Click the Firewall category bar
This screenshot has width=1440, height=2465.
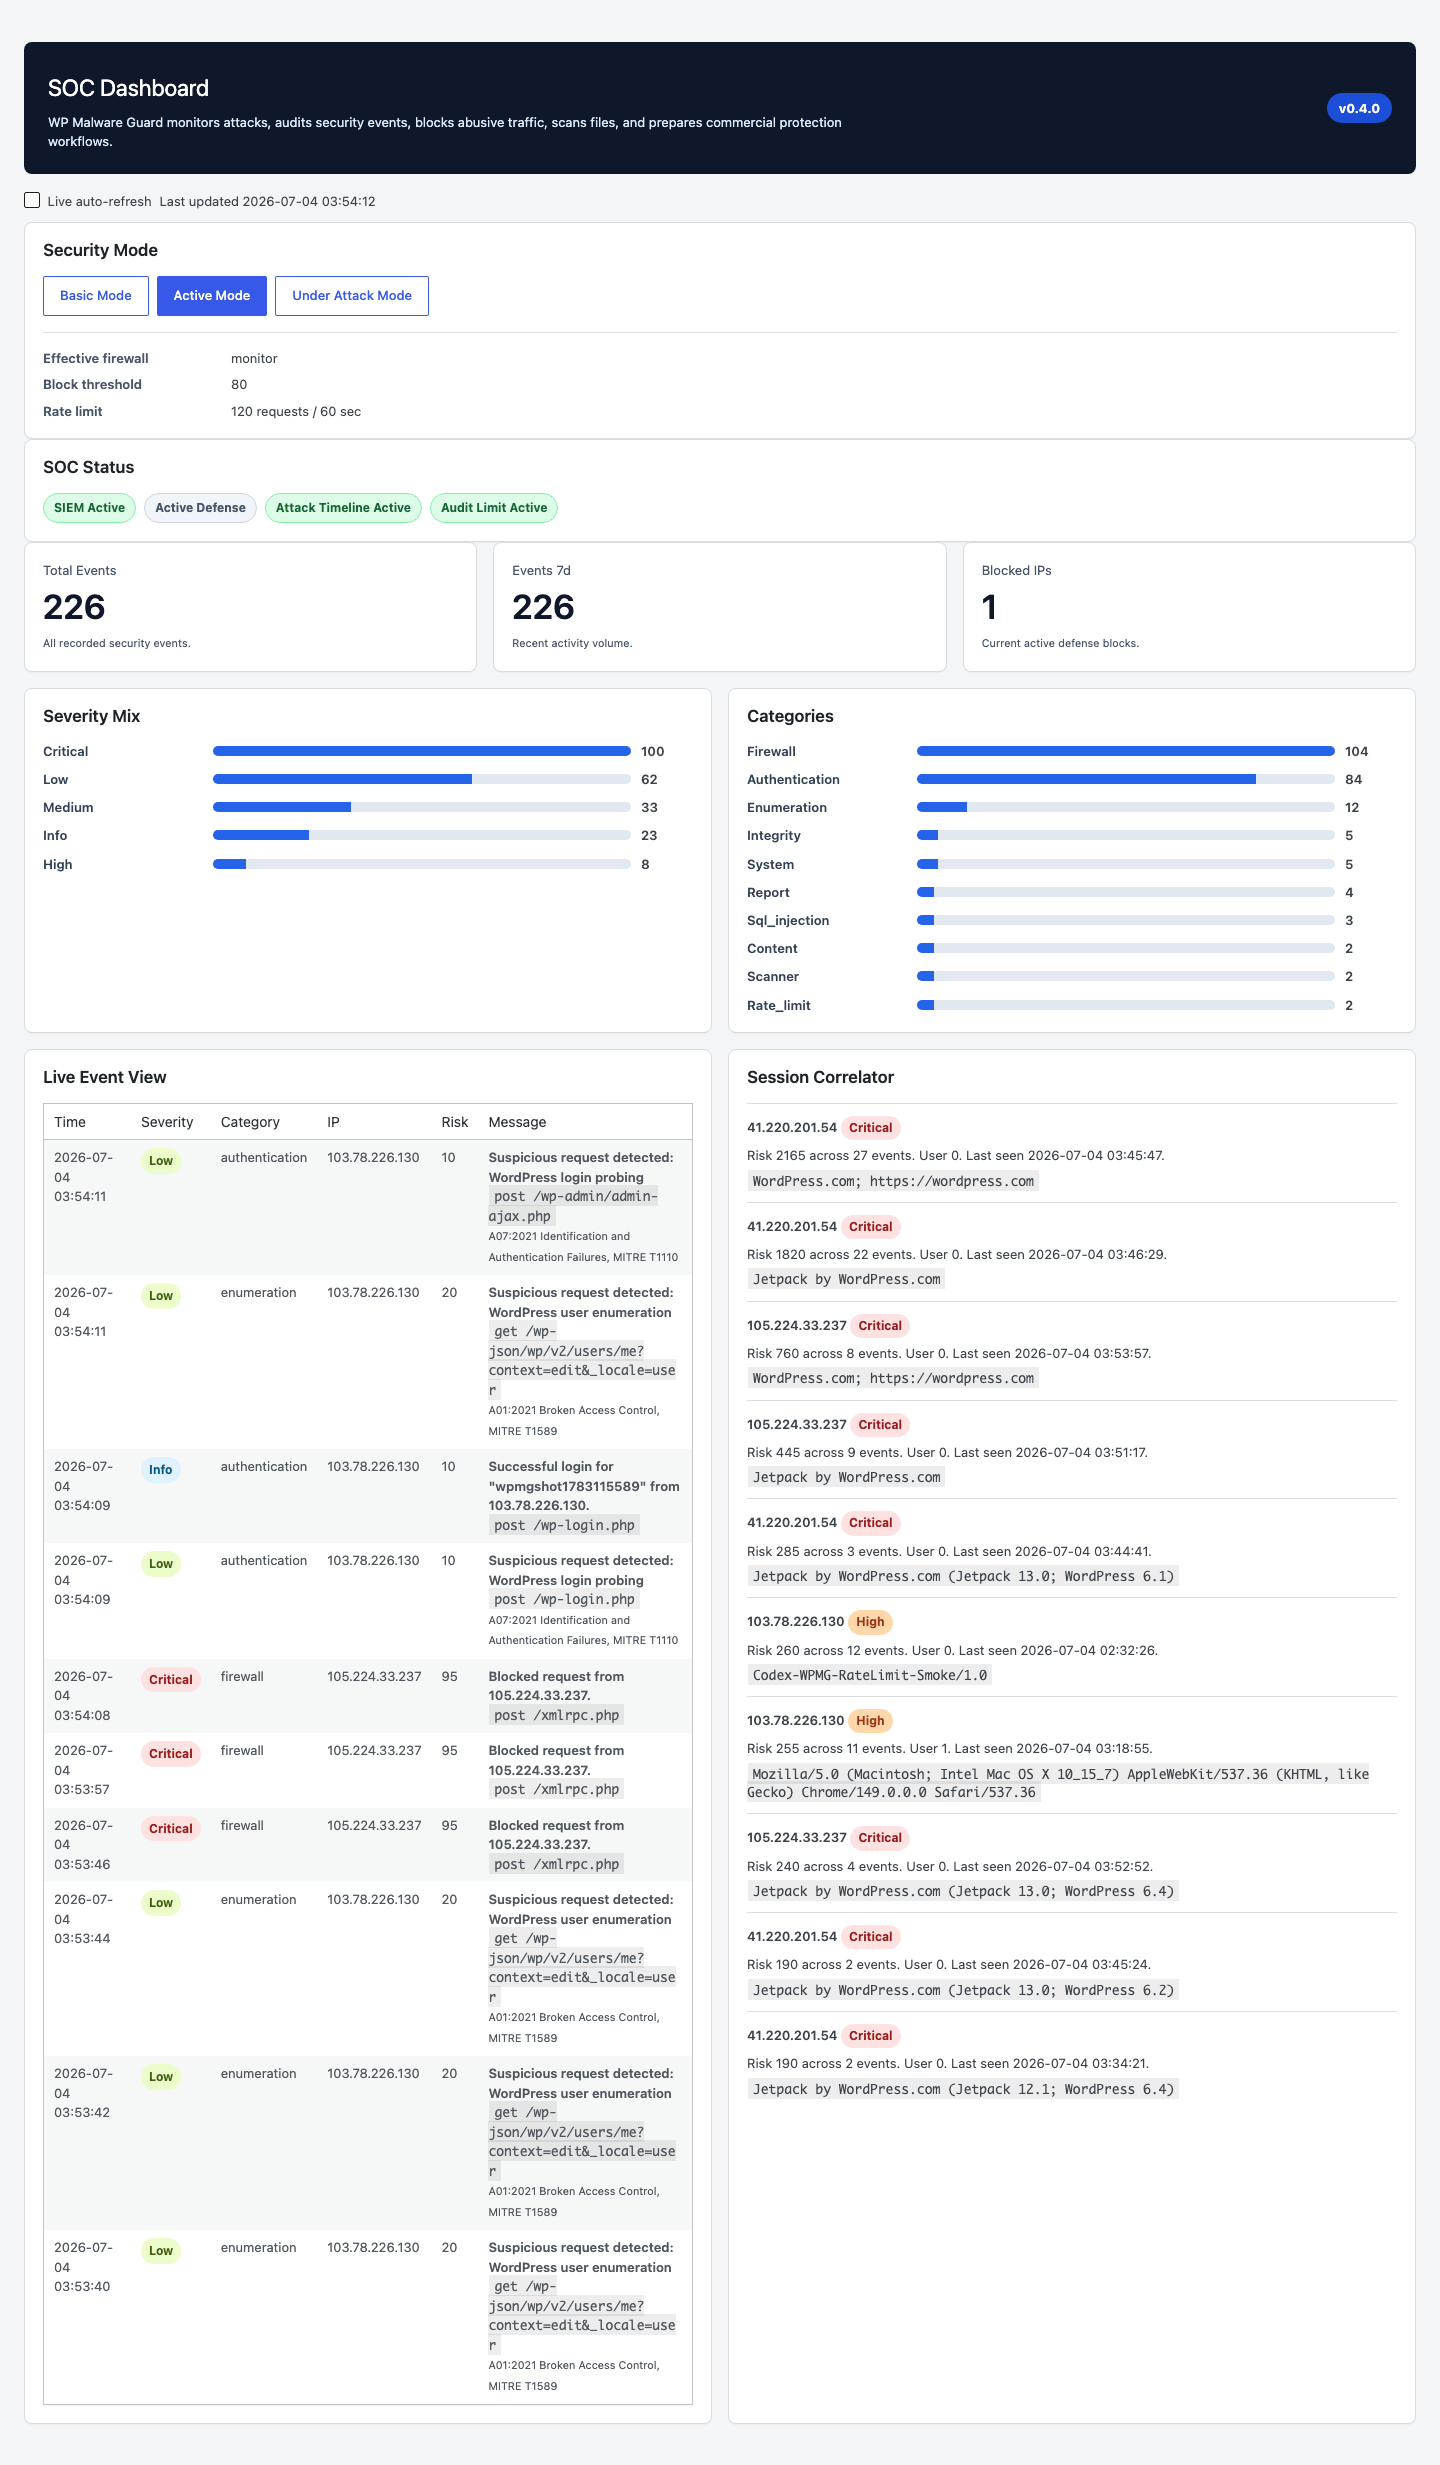click(x=1126, y=751)
